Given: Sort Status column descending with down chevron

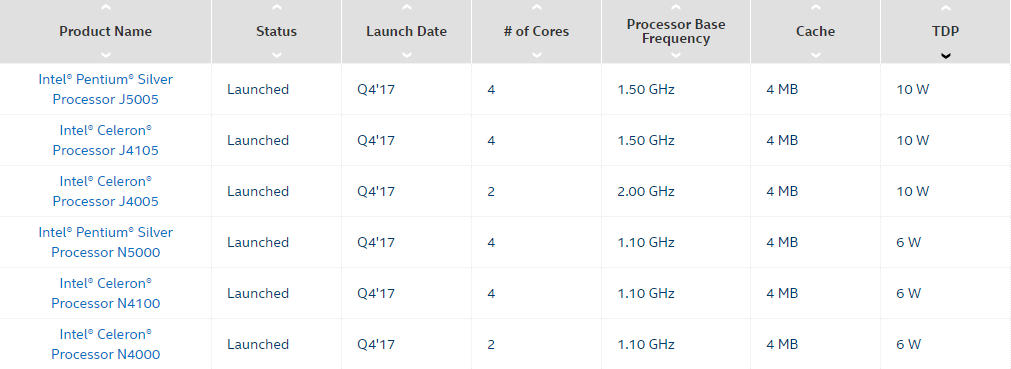Looking at the screenshot, I should click(277, 55).
